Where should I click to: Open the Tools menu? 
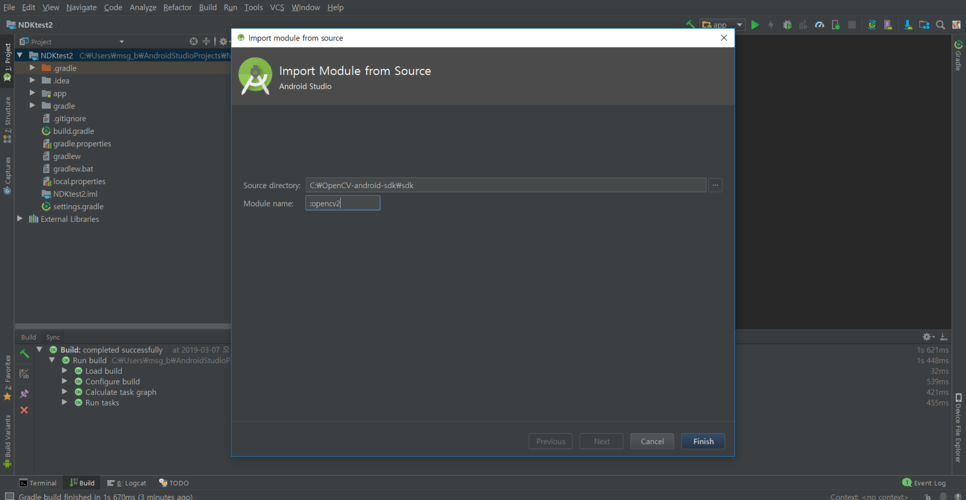(x=253, y=7)
